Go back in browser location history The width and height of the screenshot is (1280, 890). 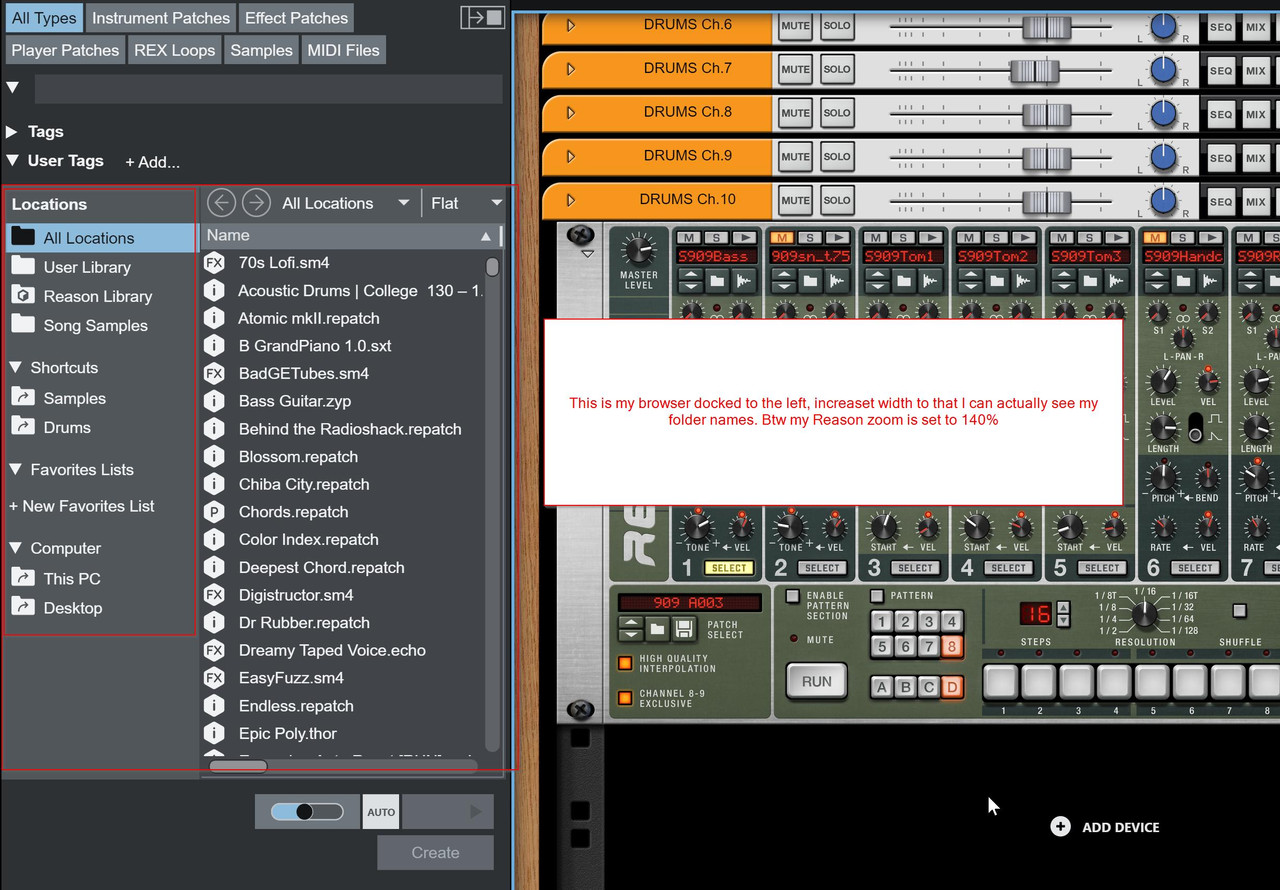[x=221, y=203]
